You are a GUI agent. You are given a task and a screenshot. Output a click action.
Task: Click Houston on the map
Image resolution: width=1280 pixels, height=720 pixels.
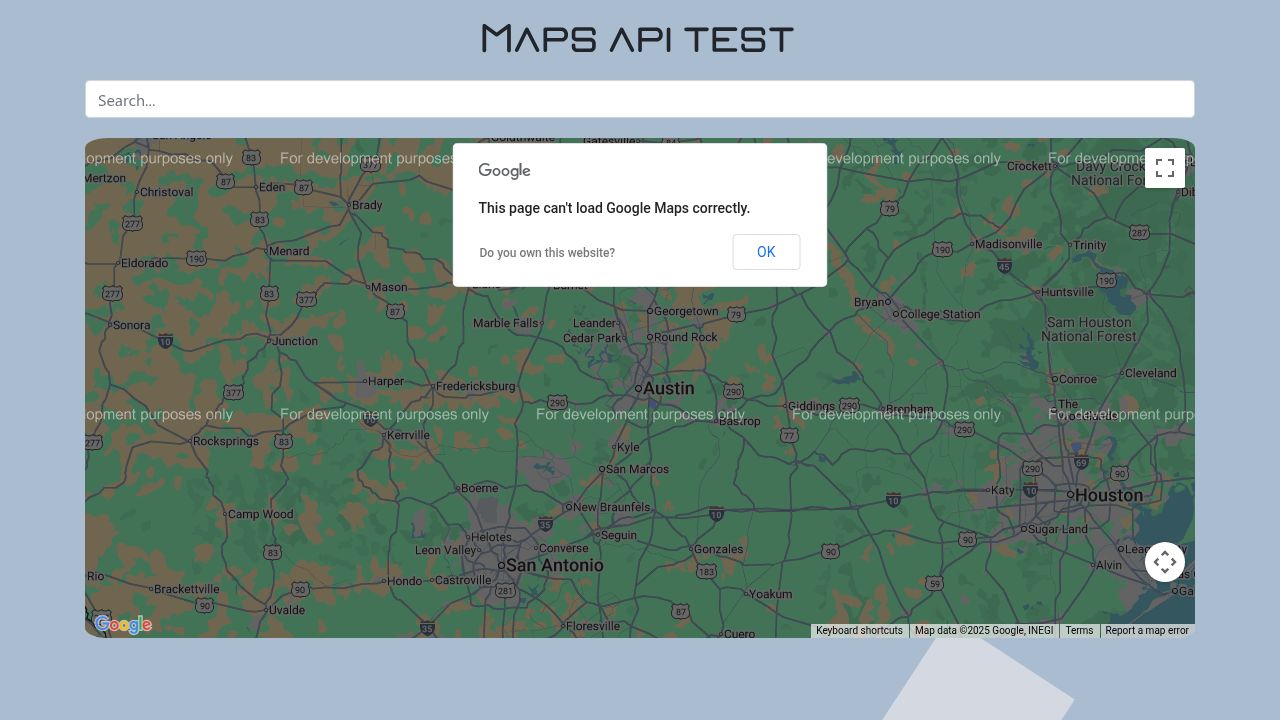tap(1107, 495)
